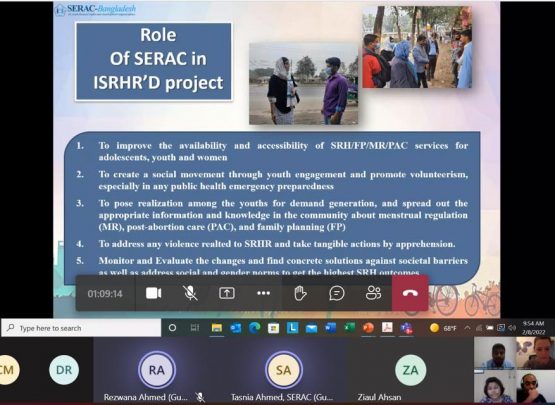Open clock and calendar showing 9:54 AM
This screenshot has height=405, width=555.
[x=533, y=328]
